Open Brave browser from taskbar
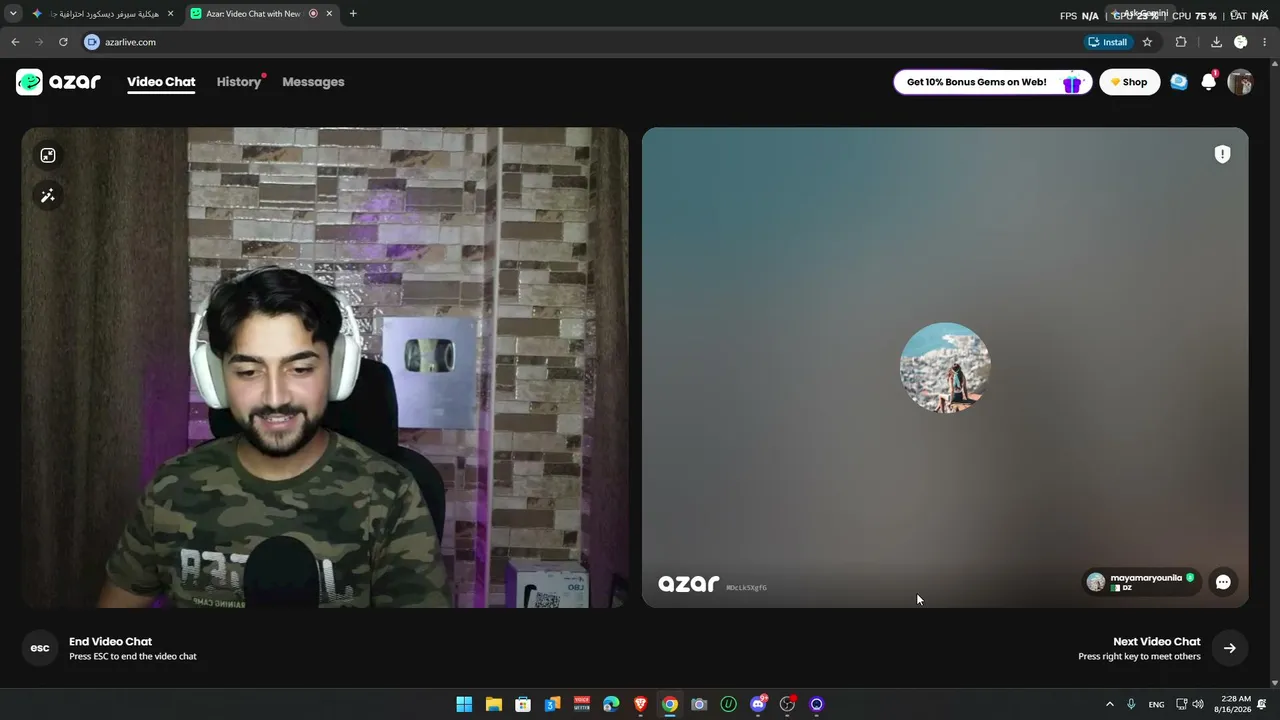The width and height of the screenshot is (1280, 720). [x=640, y=704]
